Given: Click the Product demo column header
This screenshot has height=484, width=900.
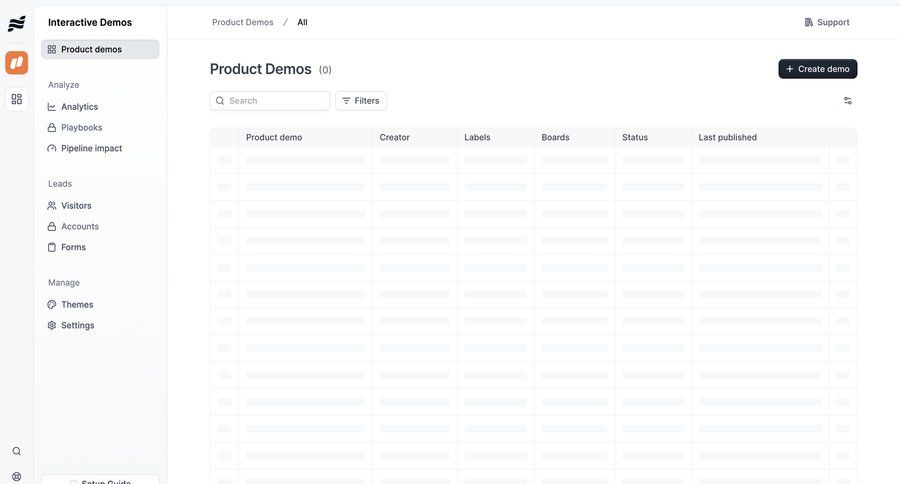Looking at the screenshot, I should click(x=274, y=137).
